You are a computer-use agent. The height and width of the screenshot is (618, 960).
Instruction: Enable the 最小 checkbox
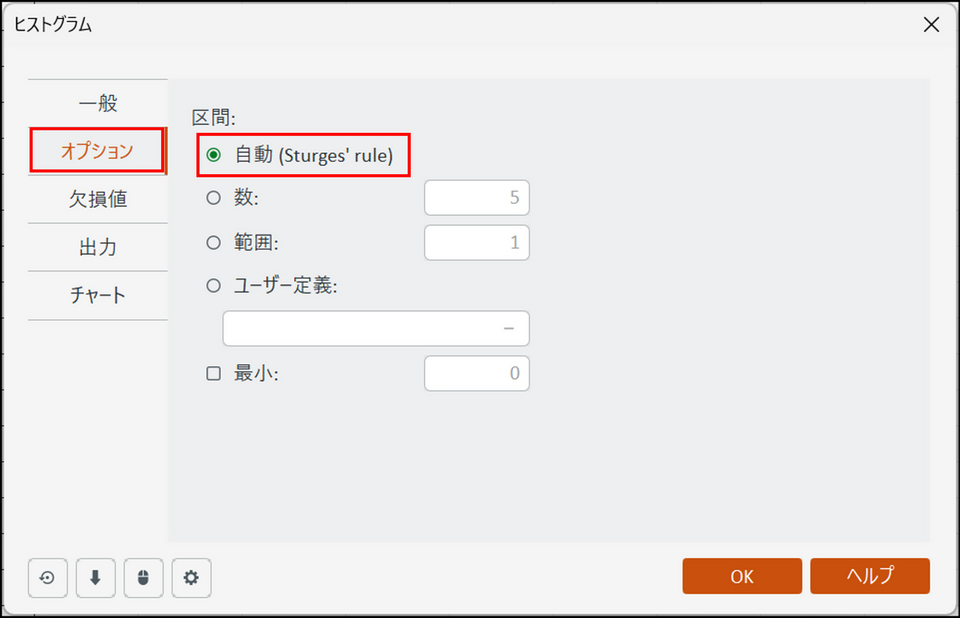tap(213, 374)
